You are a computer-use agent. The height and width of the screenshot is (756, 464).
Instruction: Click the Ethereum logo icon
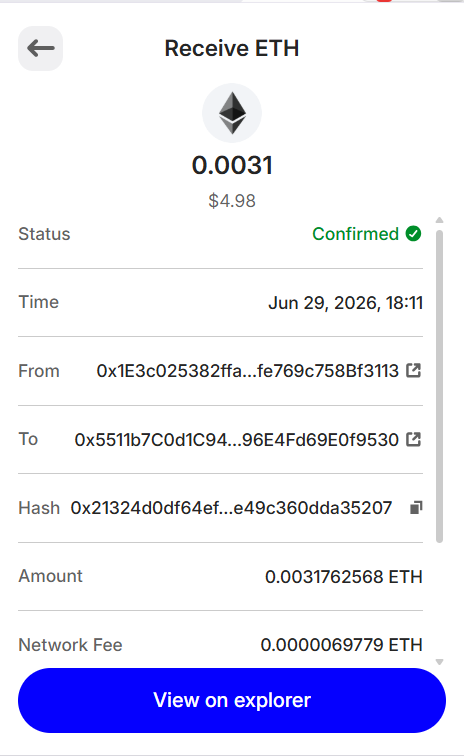pos(232,113)
